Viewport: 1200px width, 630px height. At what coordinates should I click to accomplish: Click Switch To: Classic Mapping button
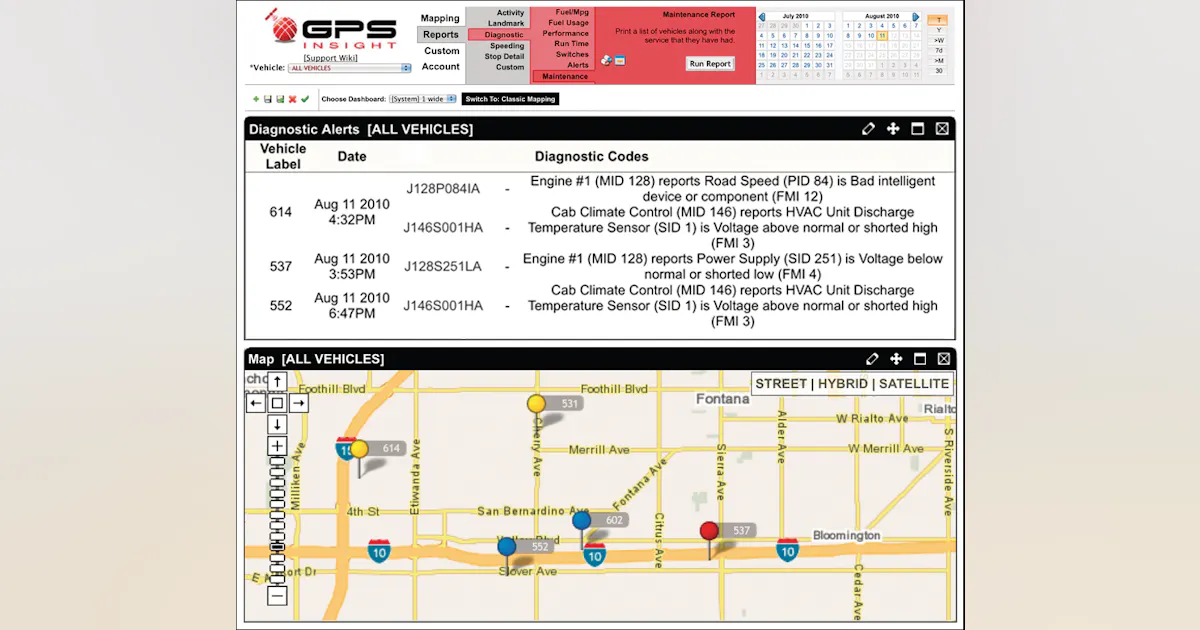[x=510, y=99]
